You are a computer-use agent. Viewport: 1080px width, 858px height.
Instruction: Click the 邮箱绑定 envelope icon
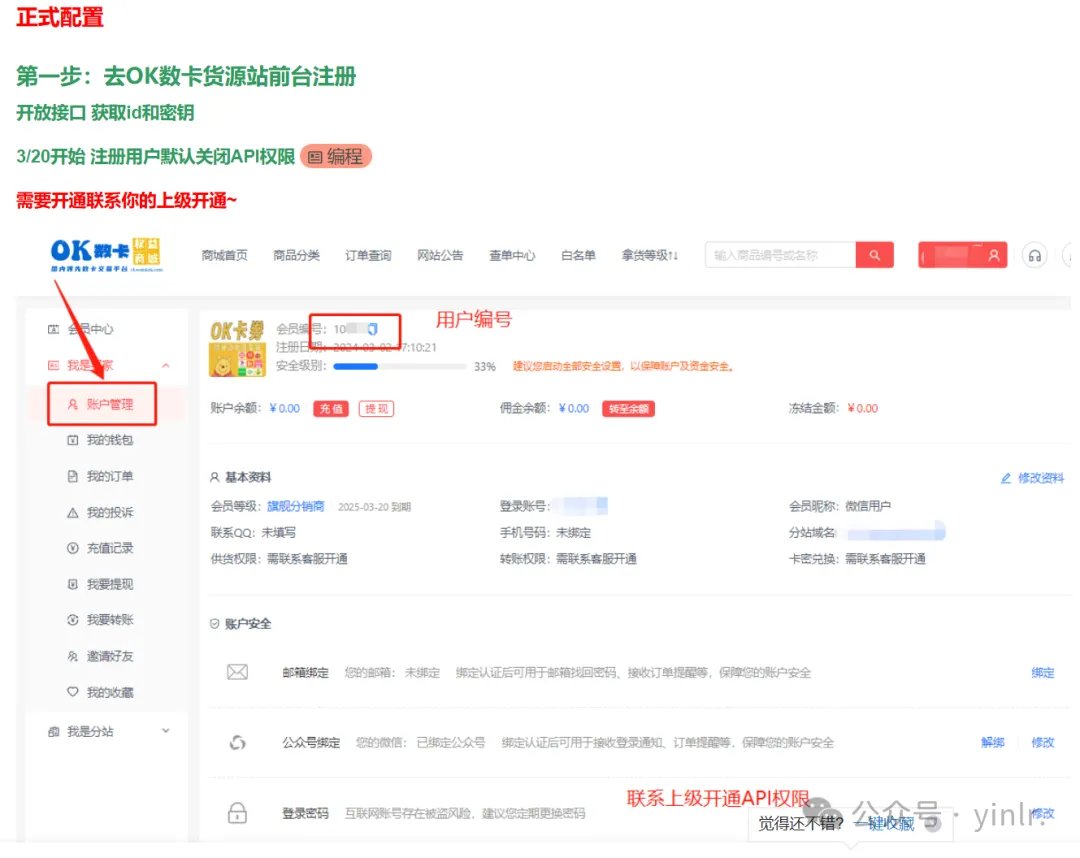[238, 672]
